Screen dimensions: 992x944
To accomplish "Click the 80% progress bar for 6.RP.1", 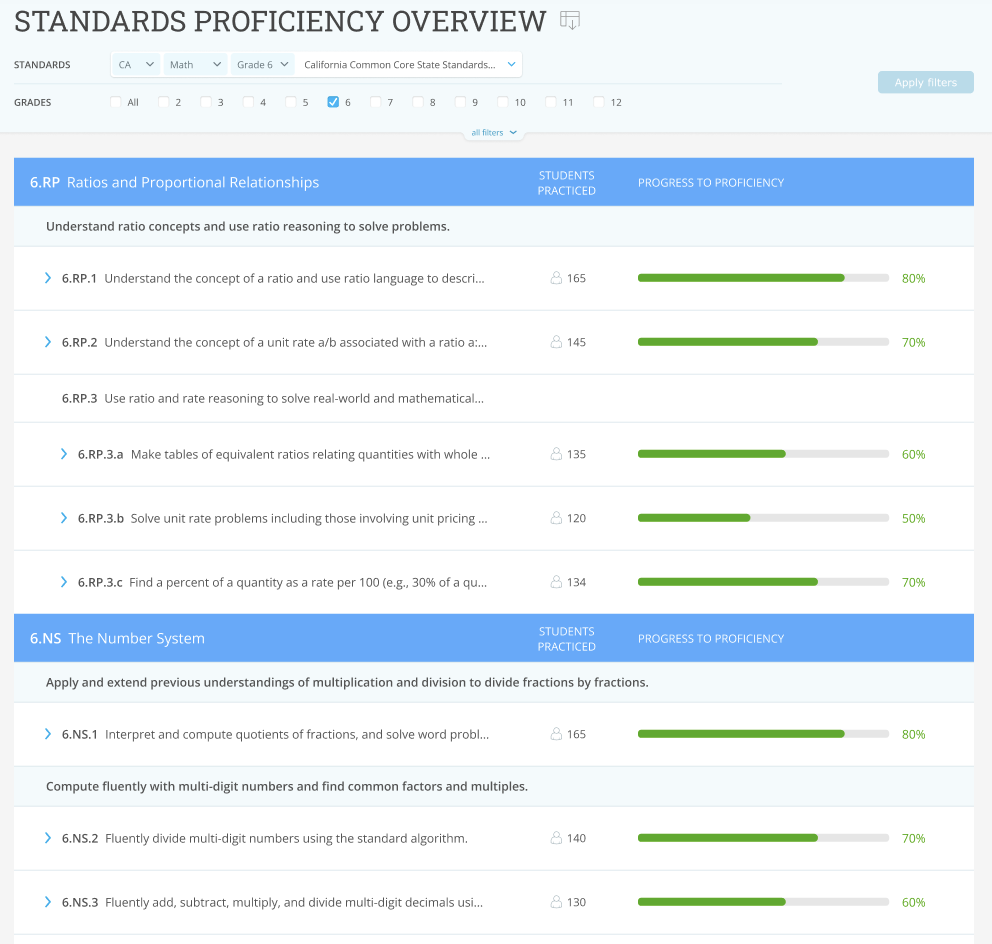I will pos(763,278).
